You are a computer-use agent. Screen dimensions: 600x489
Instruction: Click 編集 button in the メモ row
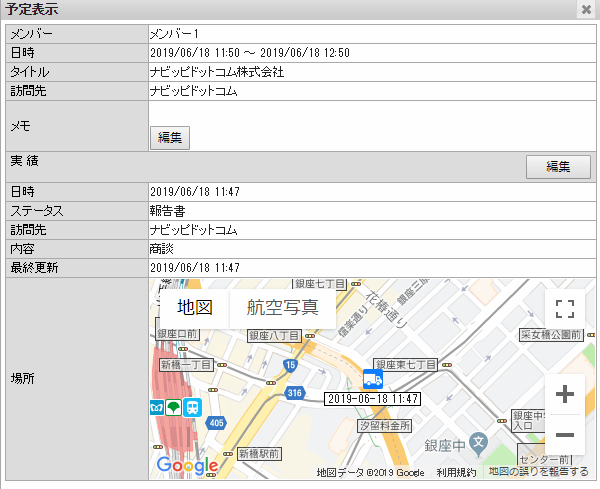tap(169, 138)
